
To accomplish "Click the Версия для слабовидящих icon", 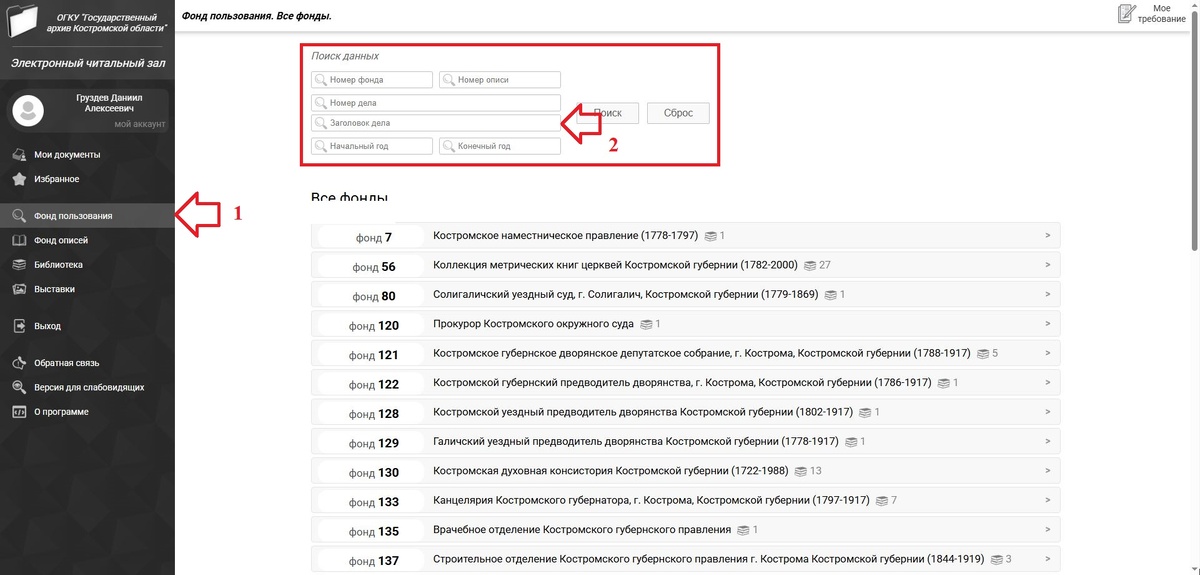I will [18, 387].
